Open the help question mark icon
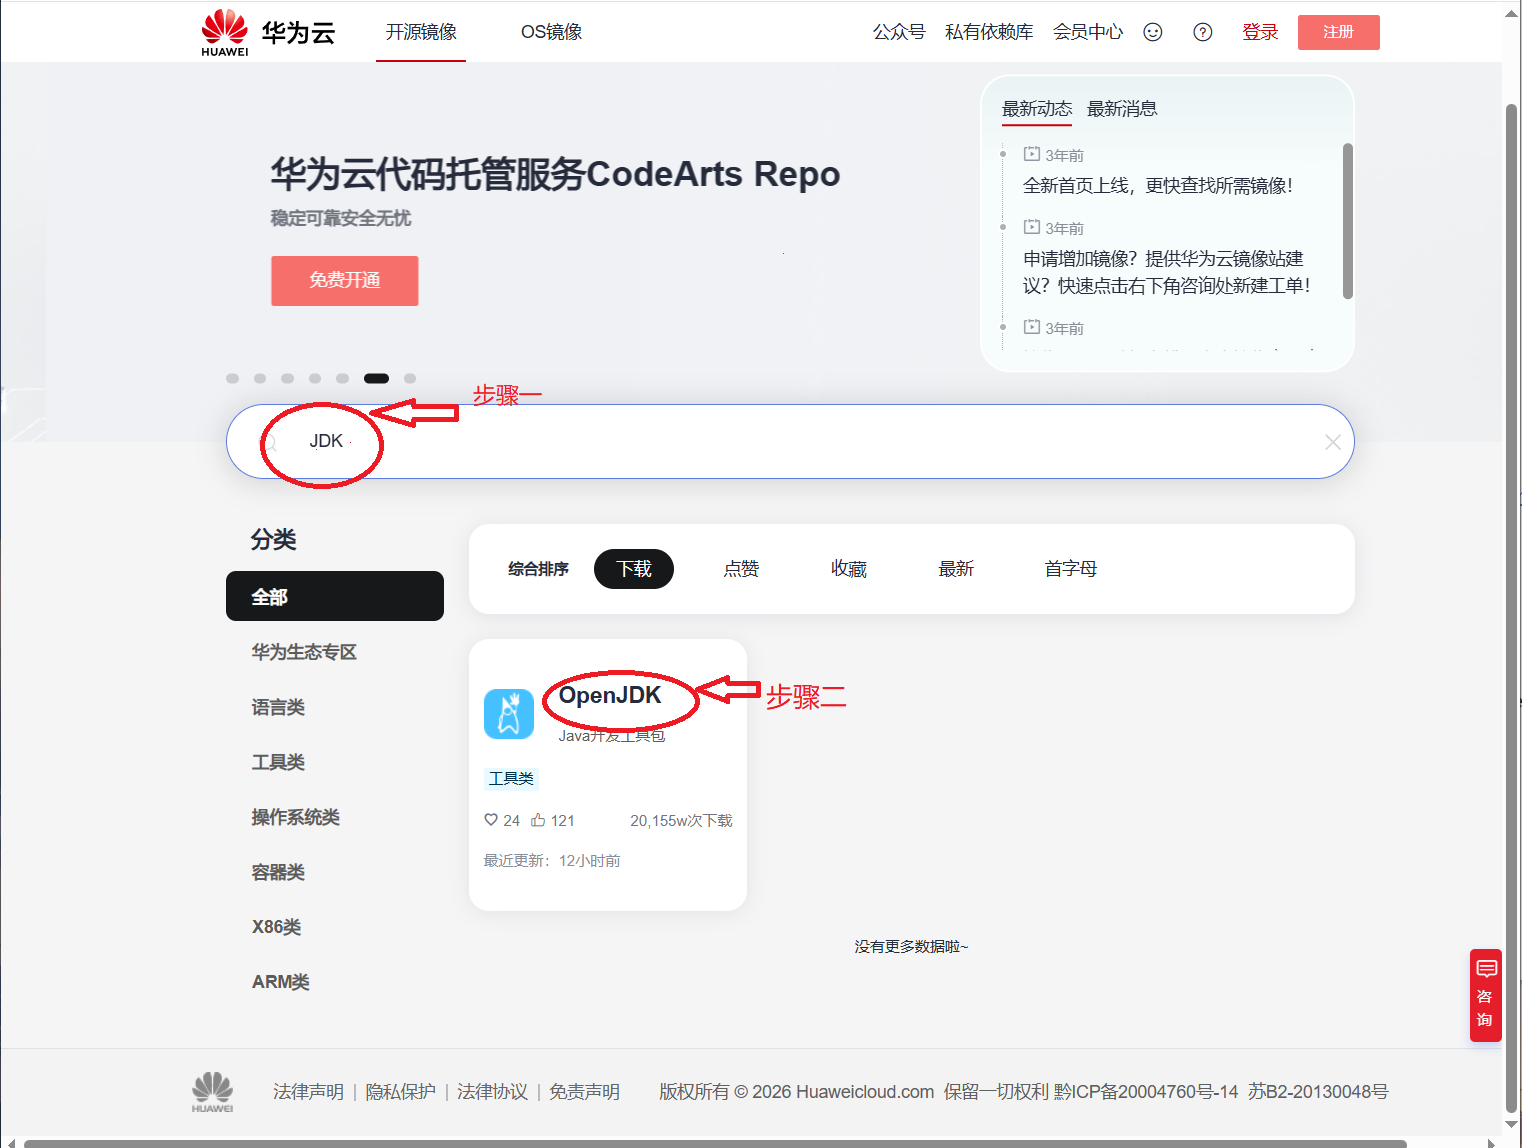The image size is (1536, 1148). coord(1203,32)
